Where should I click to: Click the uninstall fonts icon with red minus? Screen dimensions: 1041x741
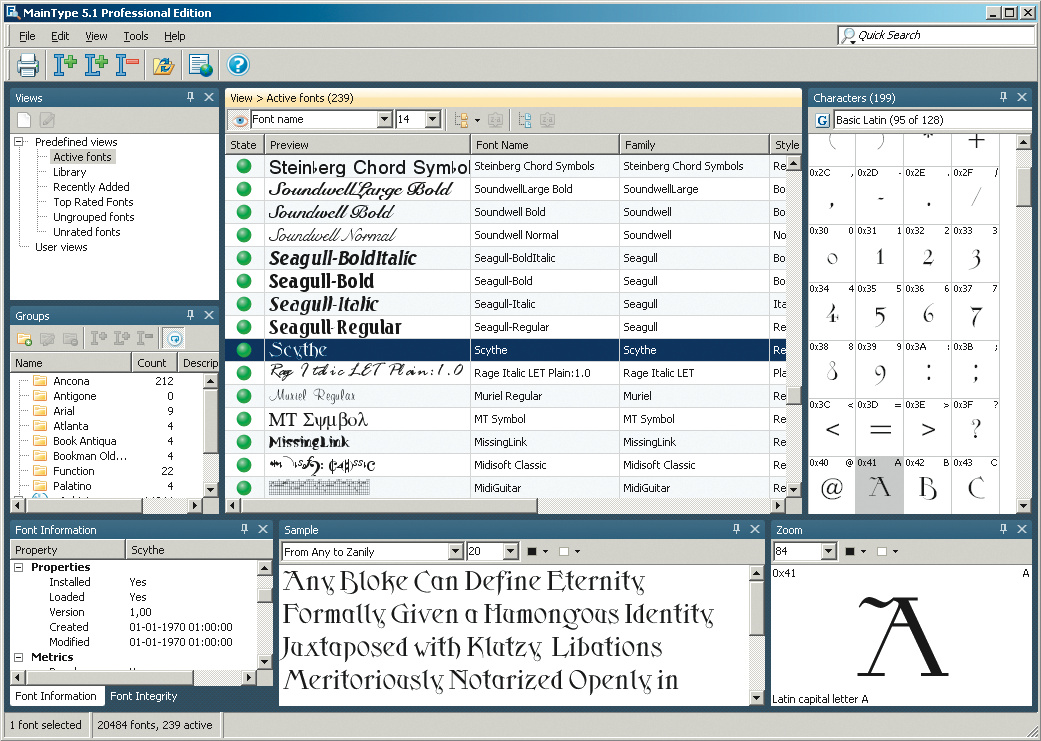[x=127, y=64]
